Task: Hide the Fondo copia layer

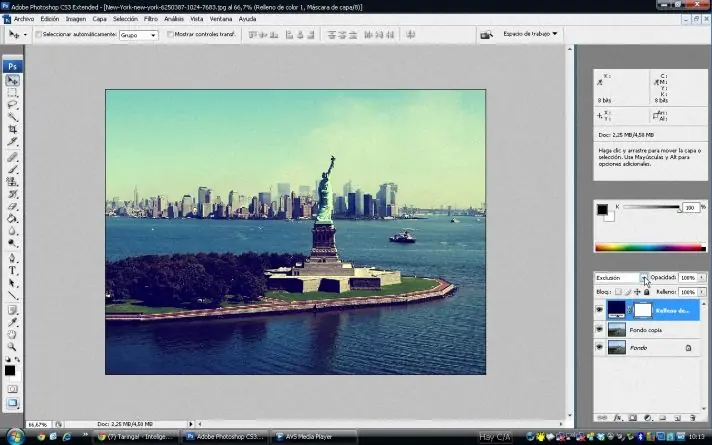Action: 600,329
